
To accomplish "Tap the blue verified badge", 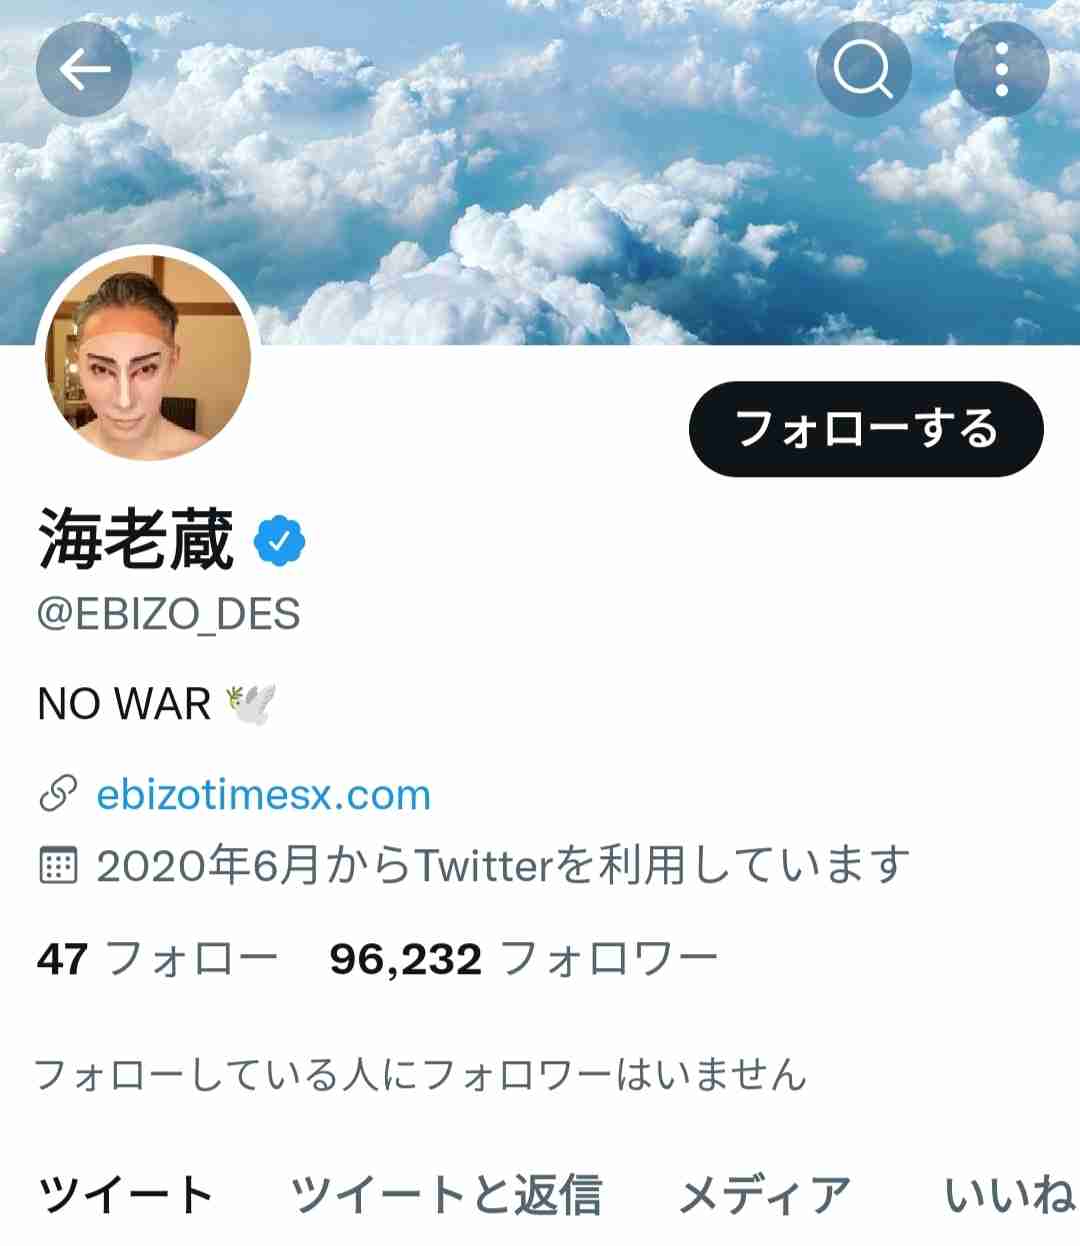I will click(x=280, y=541).
